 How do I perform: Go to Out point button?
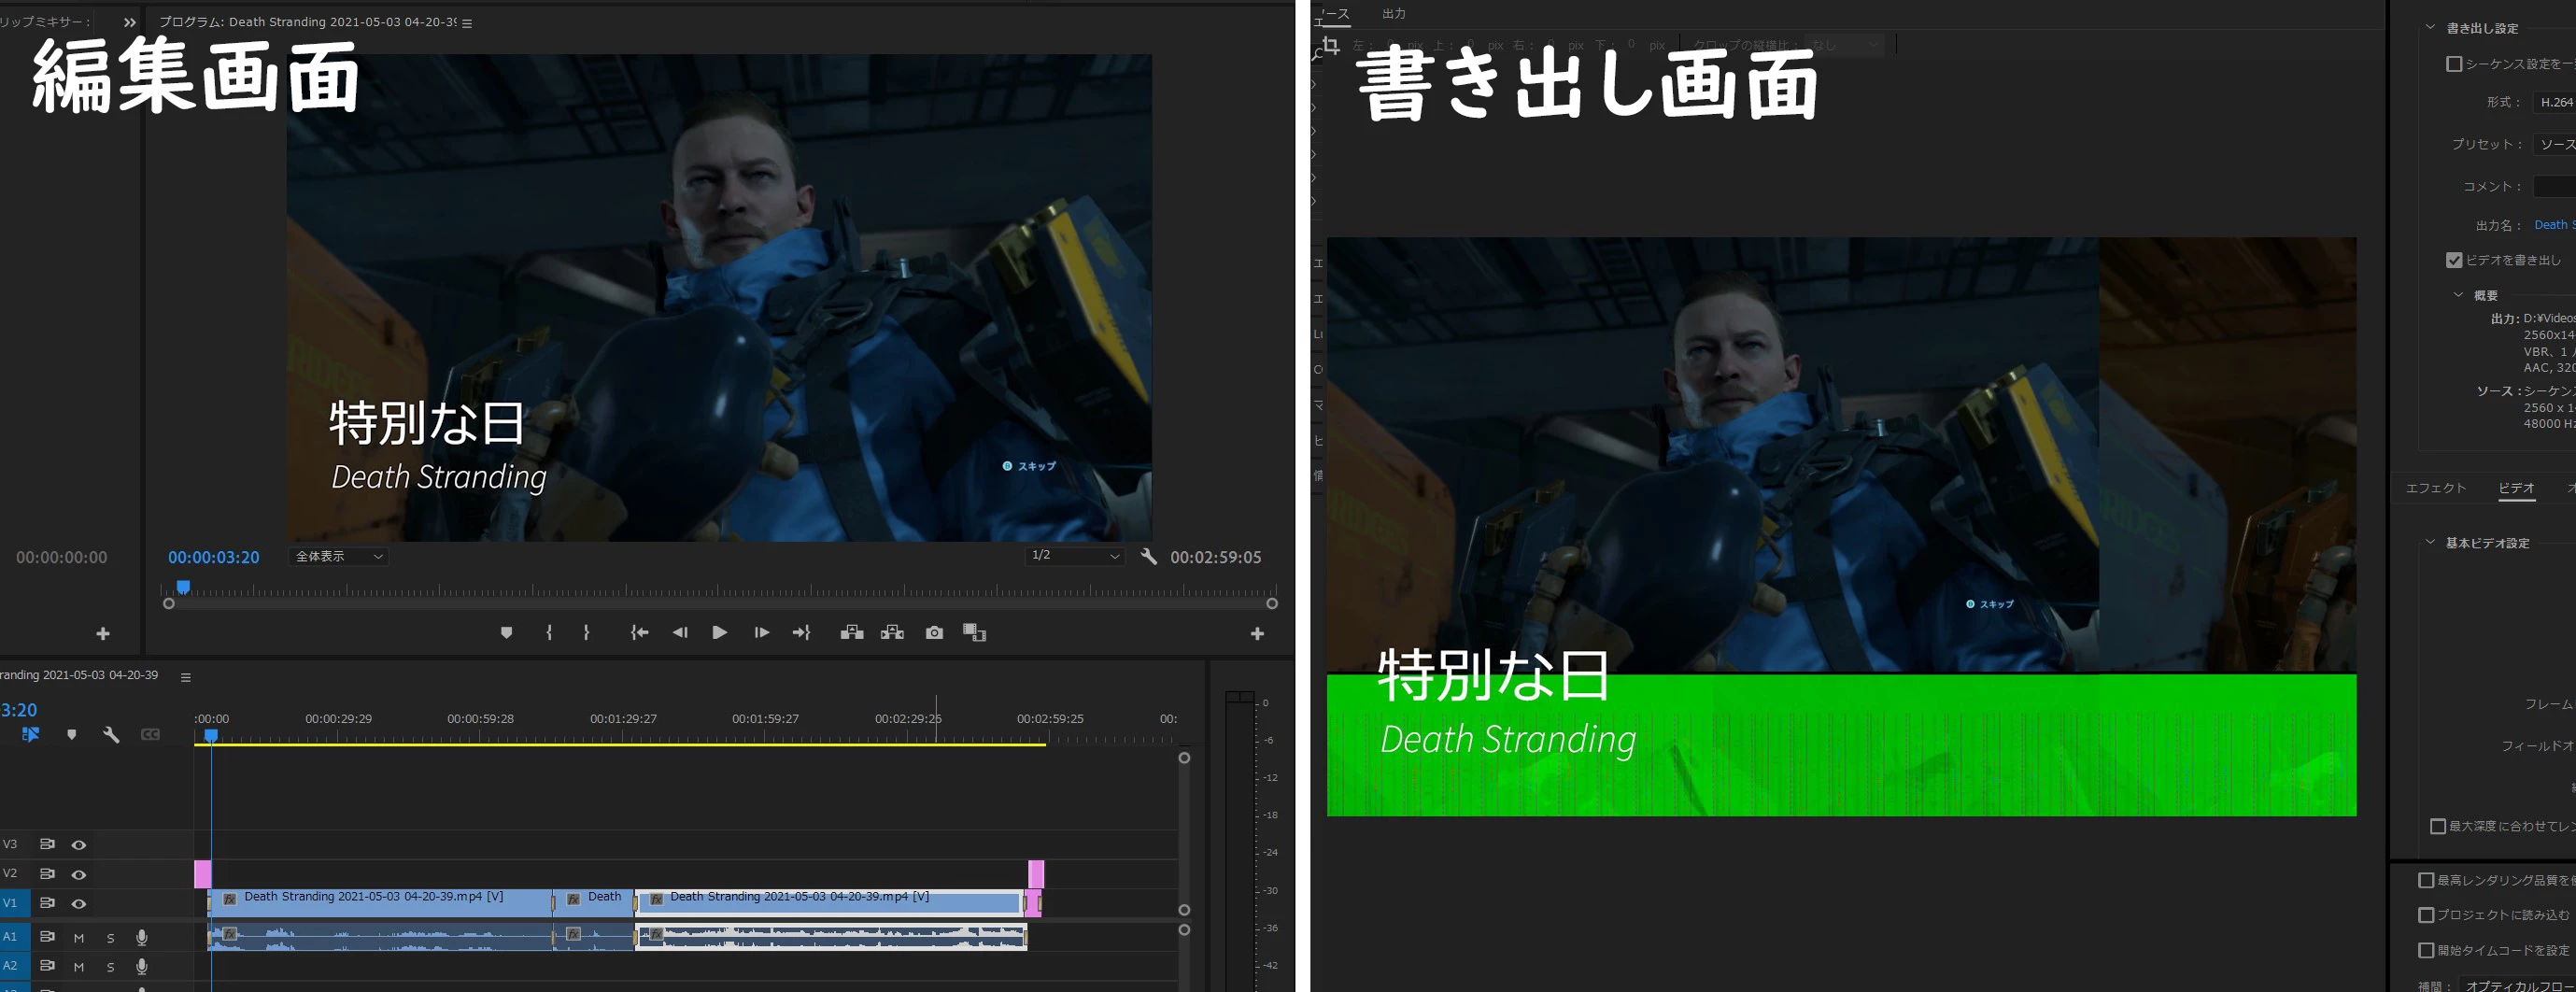[801, 633]
